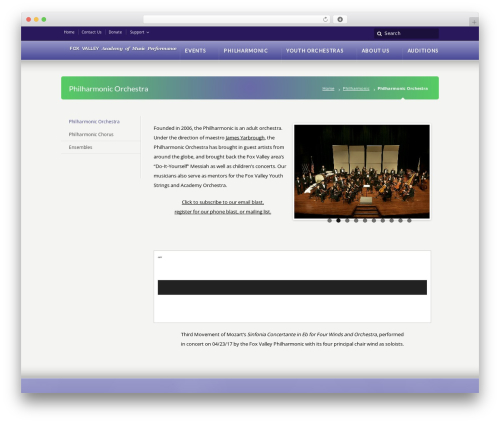Go to Contact Us page
Viewport: 500px width, 423px height.
tap(91, 32)
